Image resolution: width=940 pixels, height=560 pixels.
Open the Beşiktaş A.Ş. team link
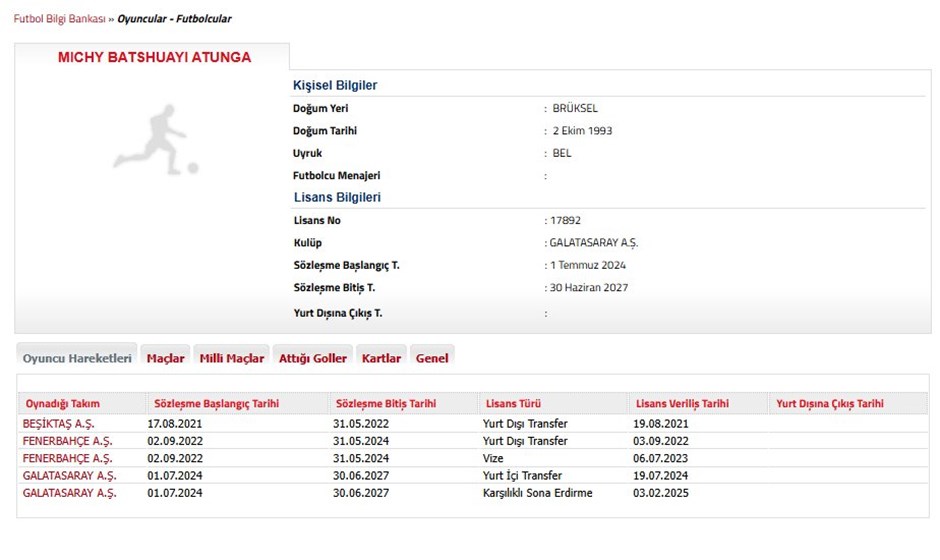coord(58,424)
